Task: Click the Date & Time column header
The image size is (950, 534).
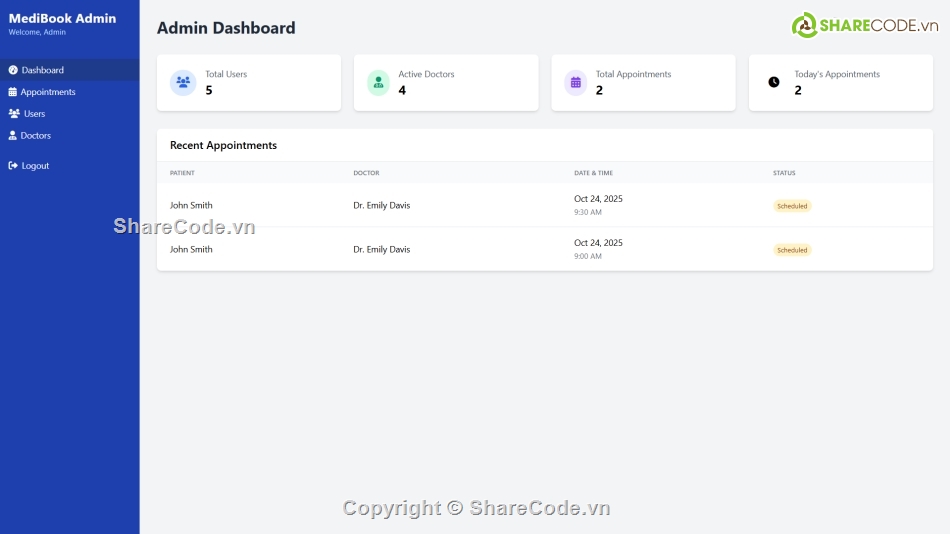Action: pyautogui.click(x=593, y=173)
